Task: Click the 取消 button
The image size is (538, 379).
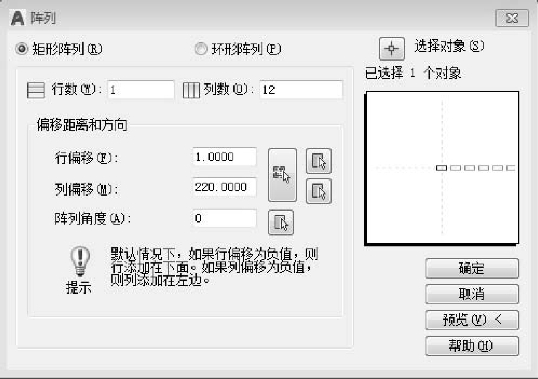Action: click(472, 294)
